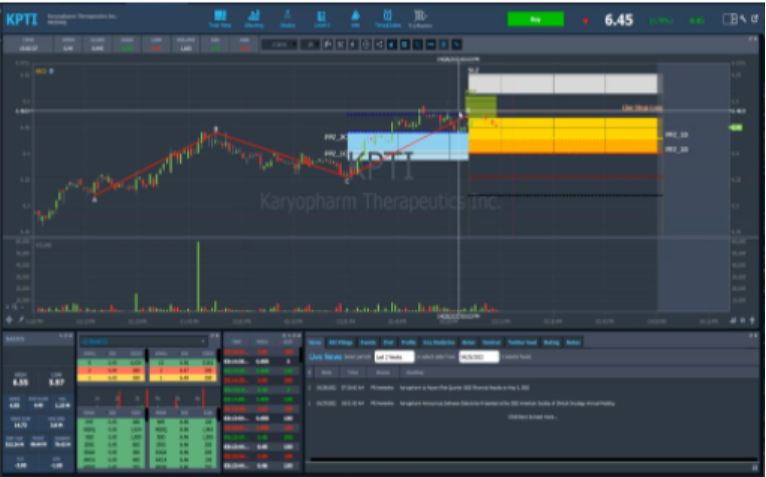Open the Info droplet icon
This screenshot has width=766, height=477.
point(355,19)
